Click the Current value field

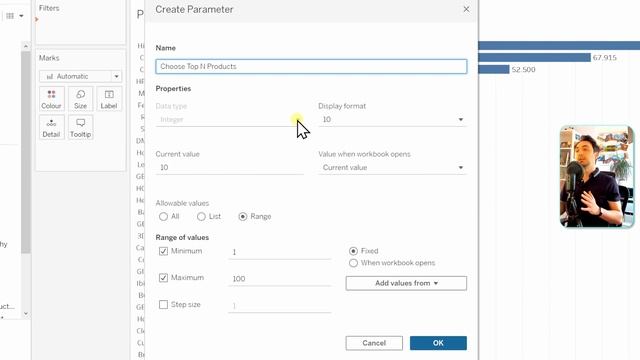pos(229,168)
